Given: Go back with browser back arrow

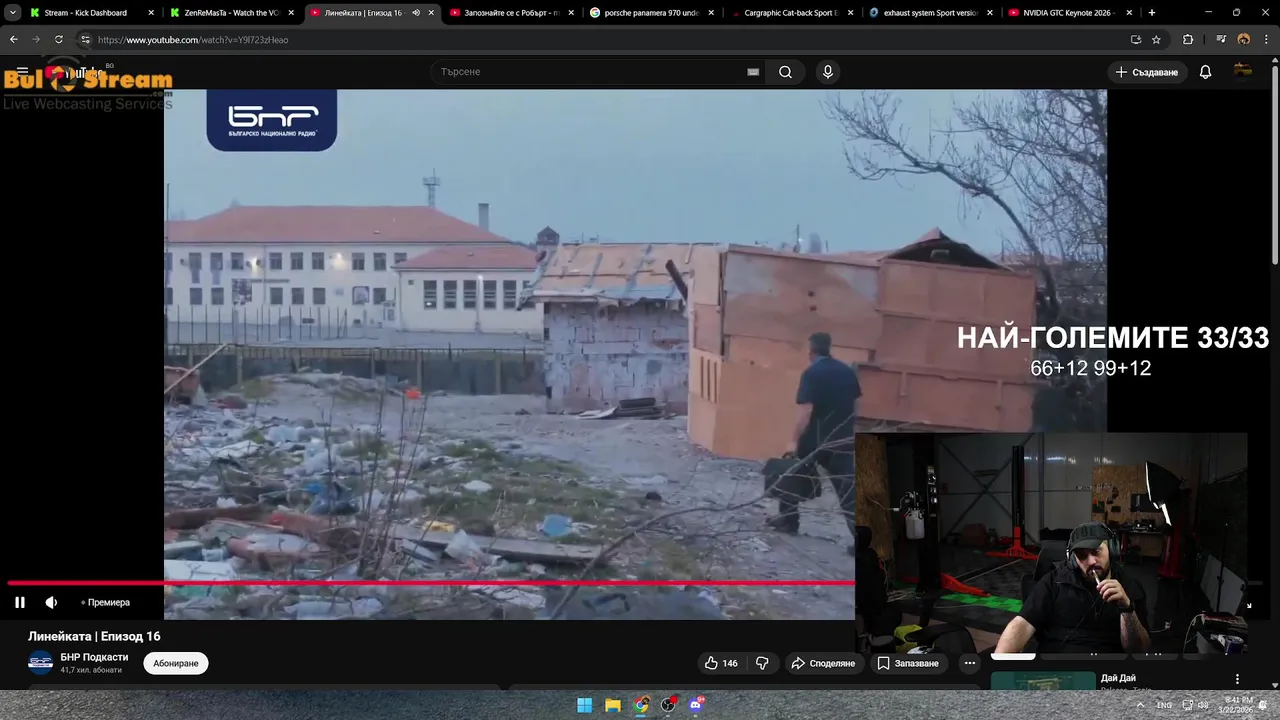Looking at the screenshot, I should [14, 40].
